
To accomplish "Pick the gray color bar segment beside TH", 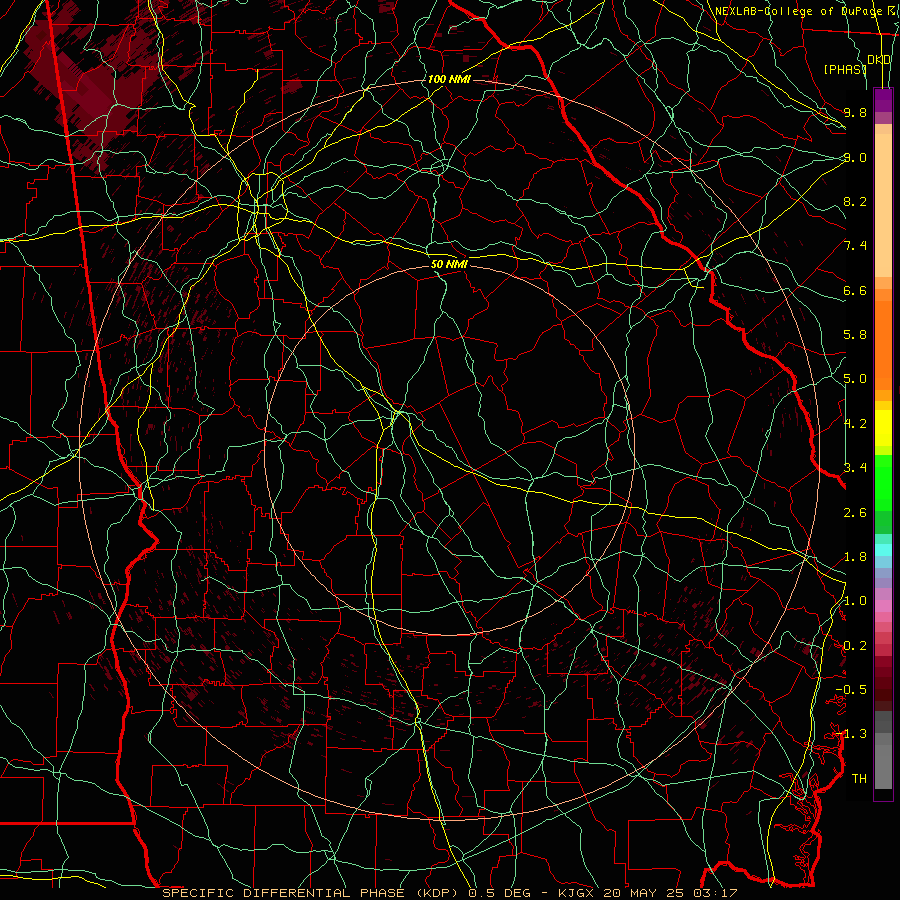I will pyautogui.click(x=883, y=767).
